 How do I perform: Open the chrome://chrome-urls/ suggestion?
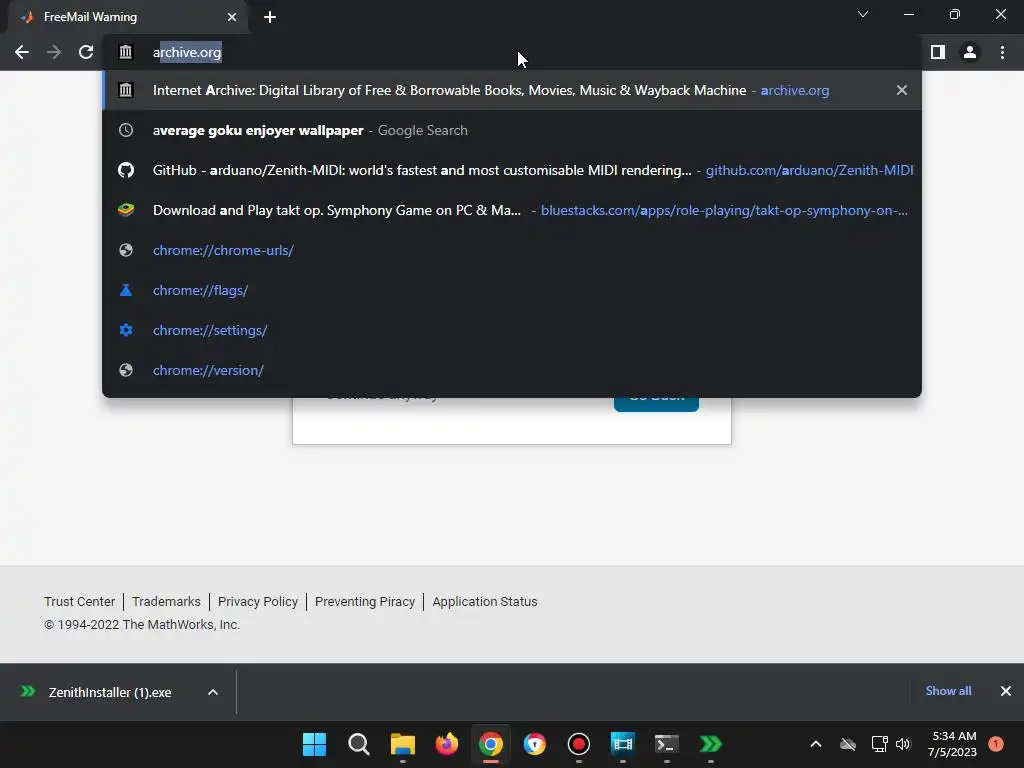coord(512,250)
